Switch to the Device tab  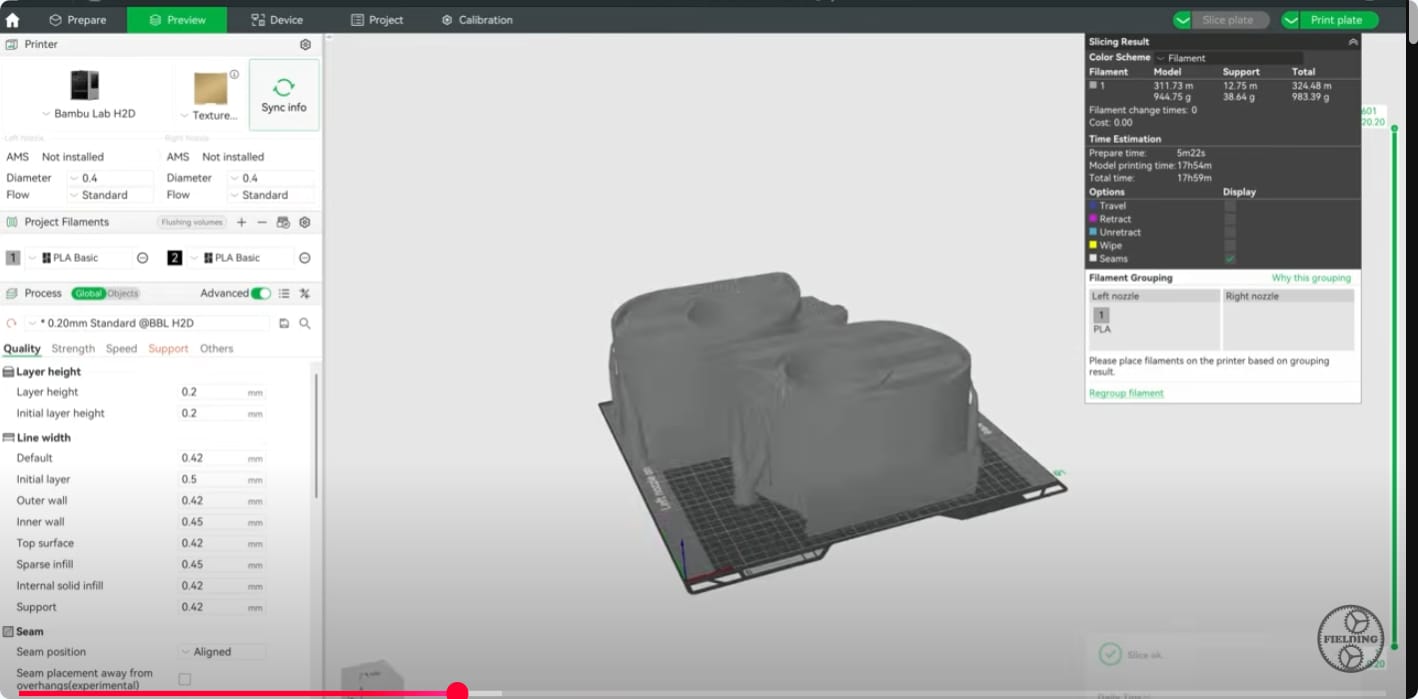tap(278, 19)
